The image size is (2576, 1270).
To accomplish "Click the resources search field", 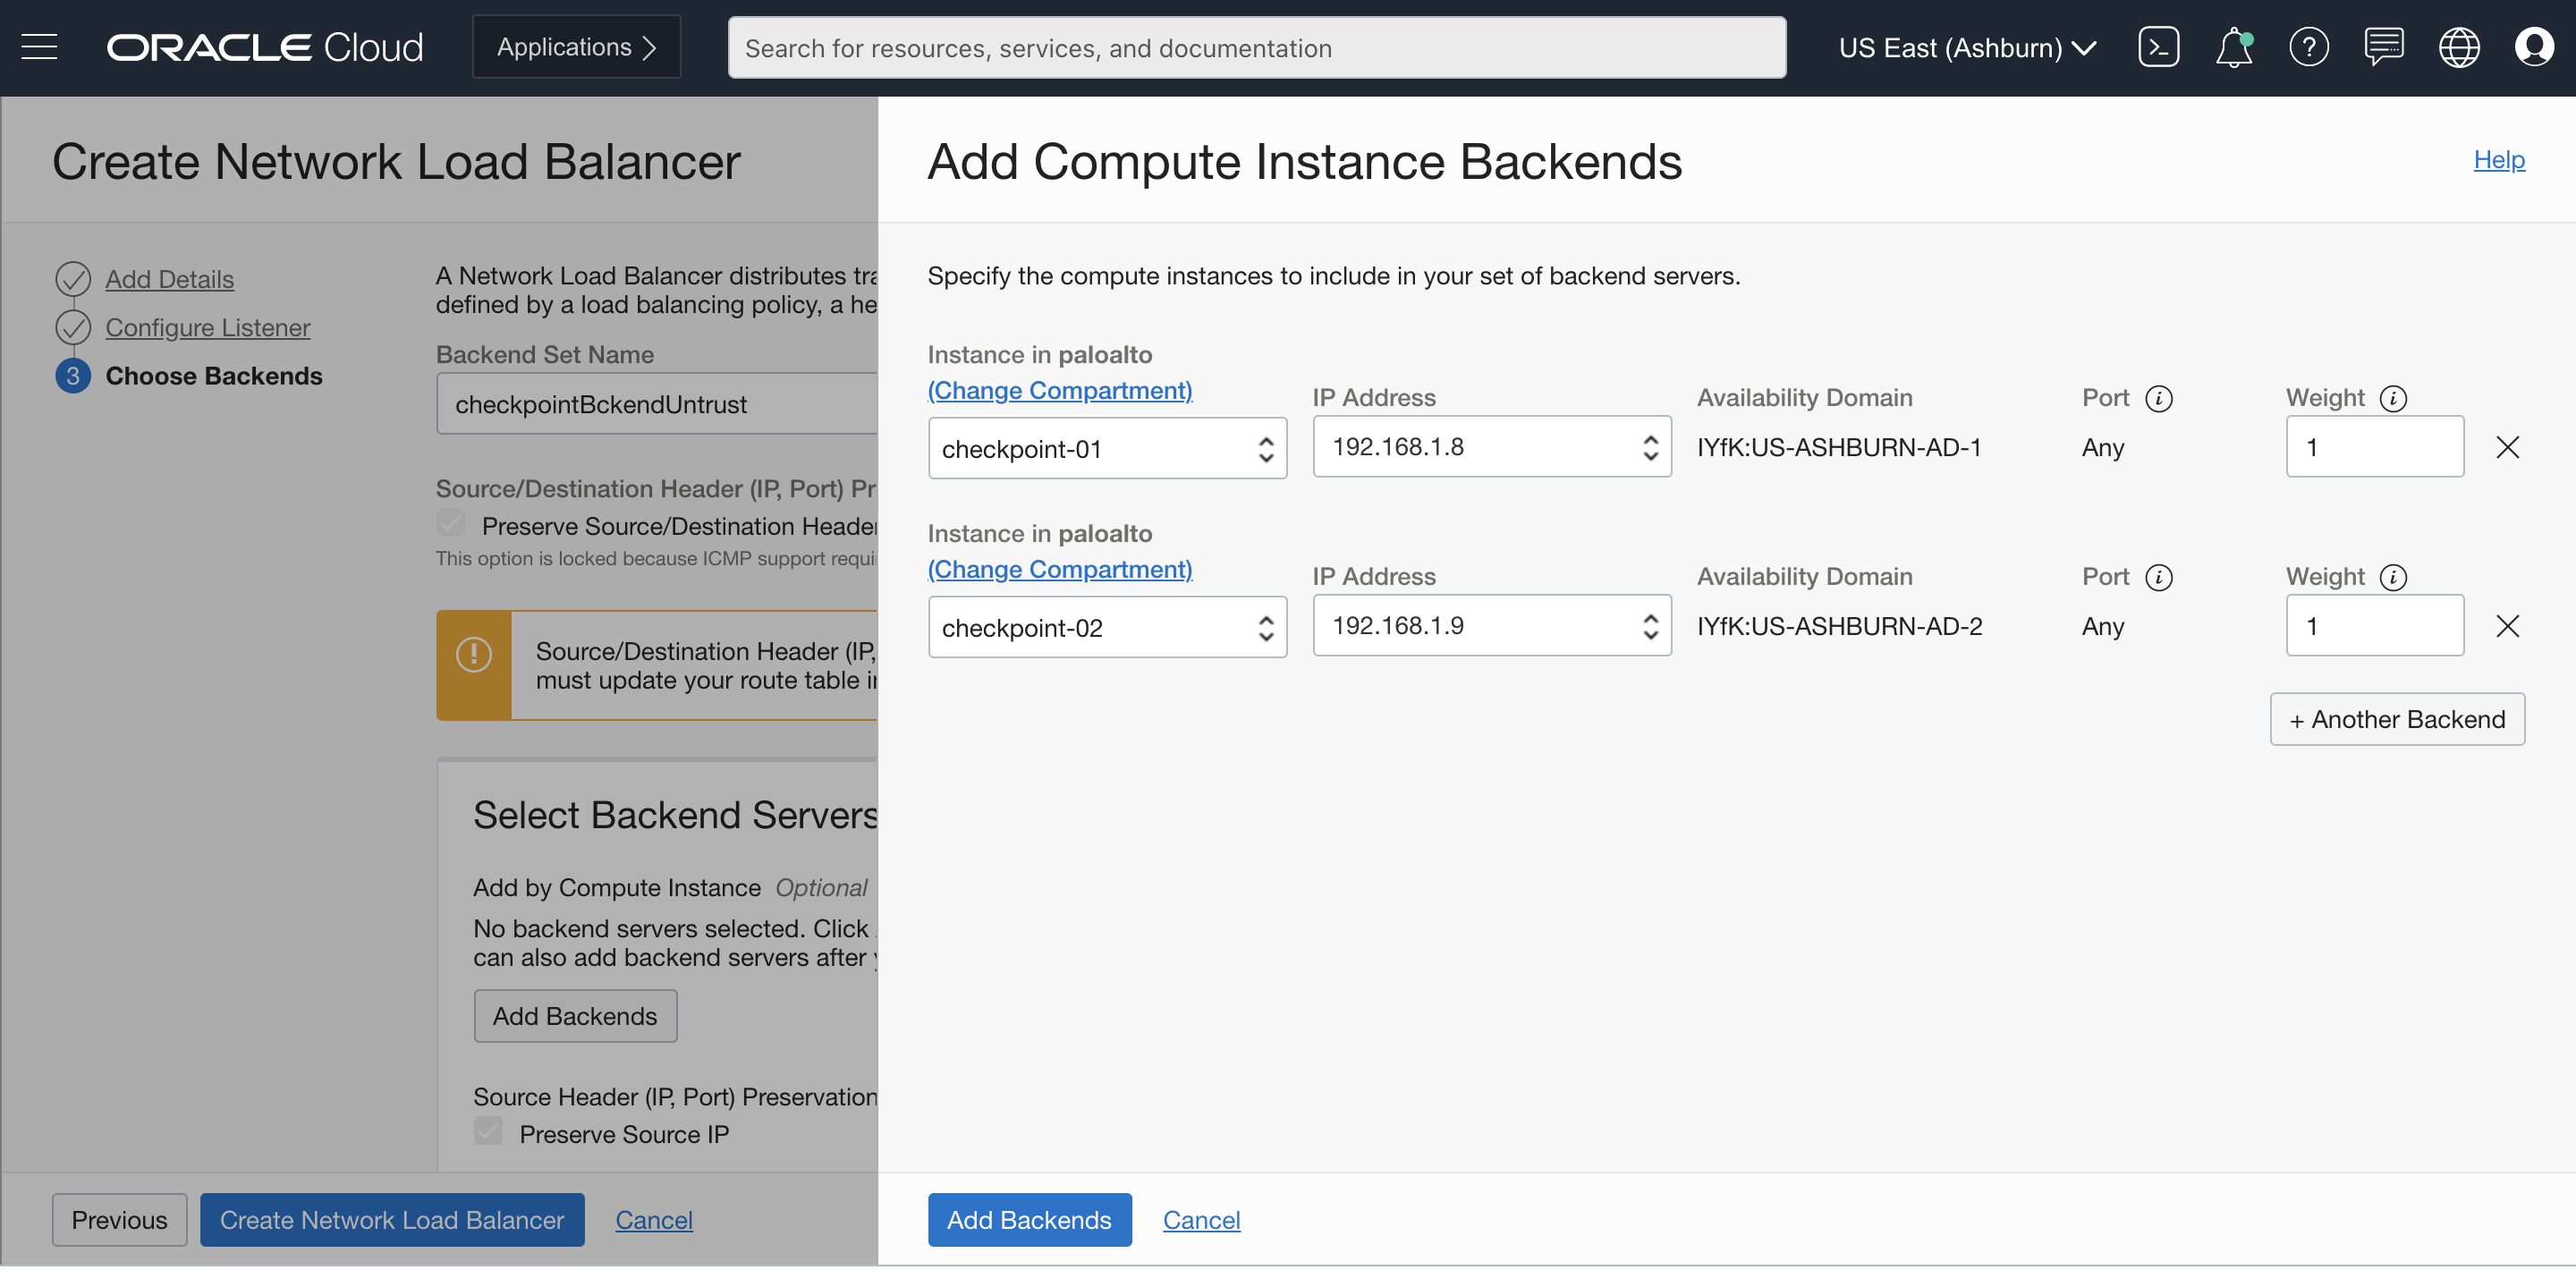I will click(x=1255, y=46).
